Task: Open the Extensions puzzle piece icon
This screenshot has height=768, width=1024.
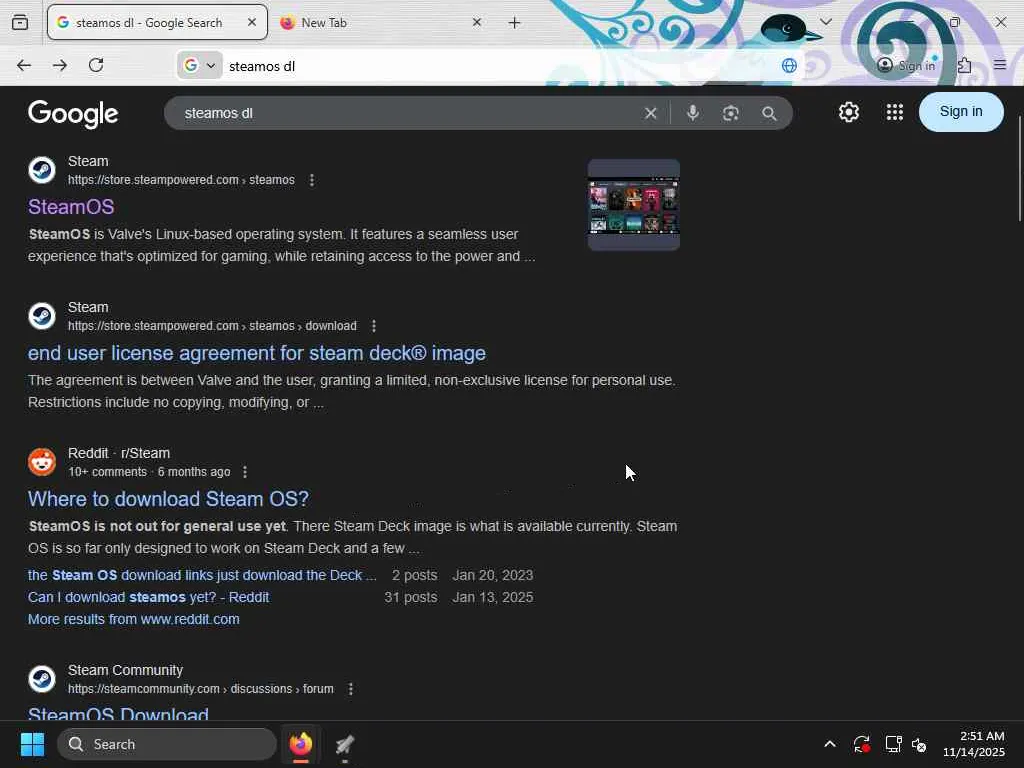Action: coord(965,65)
